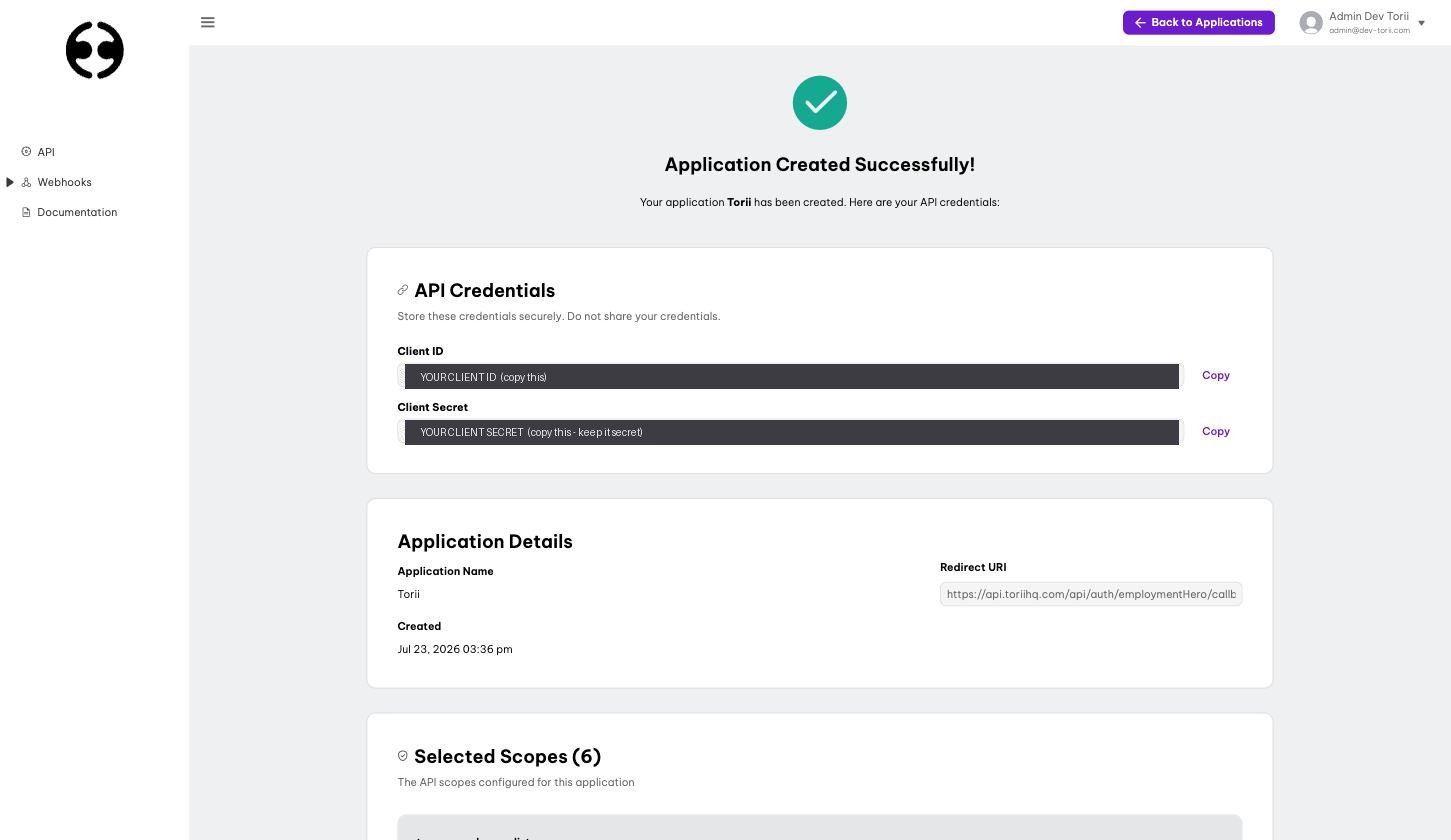The height and width of the screenshot is (840, 1451).
Task: Select the Client ID field
Action: coord(790,376)
